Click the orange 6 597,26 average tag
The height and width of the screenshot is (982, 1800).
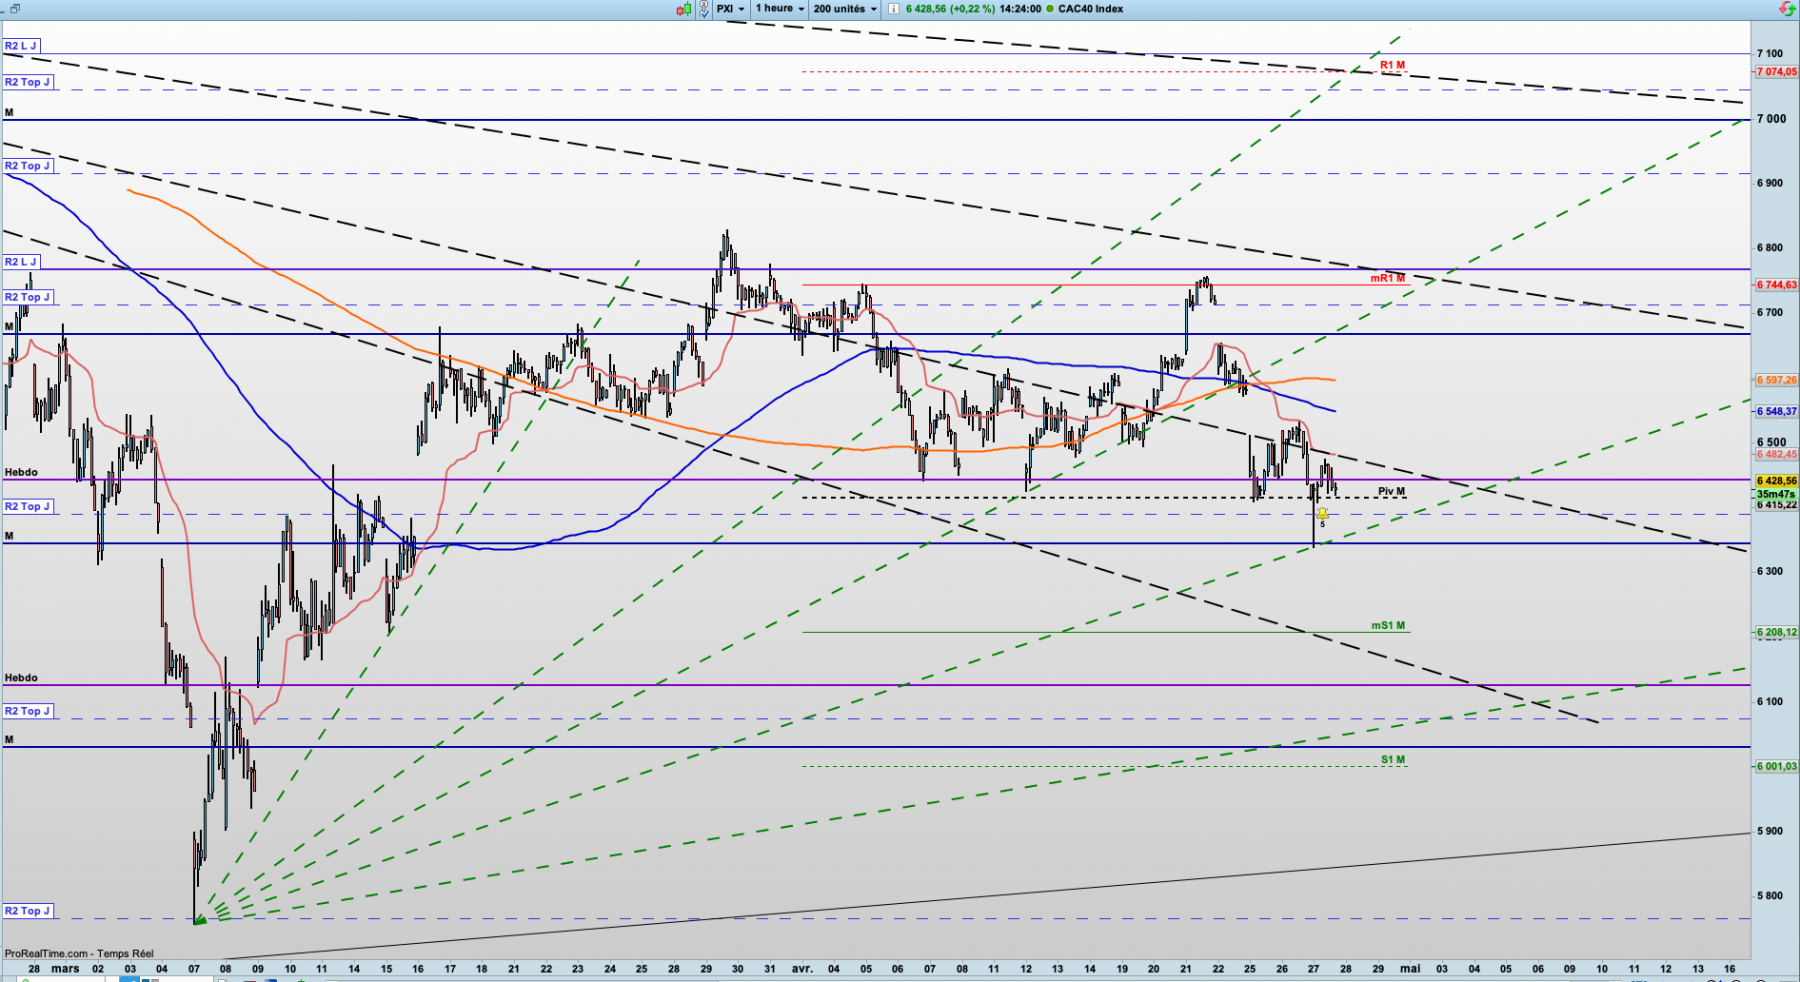(x=1776, y=380)
